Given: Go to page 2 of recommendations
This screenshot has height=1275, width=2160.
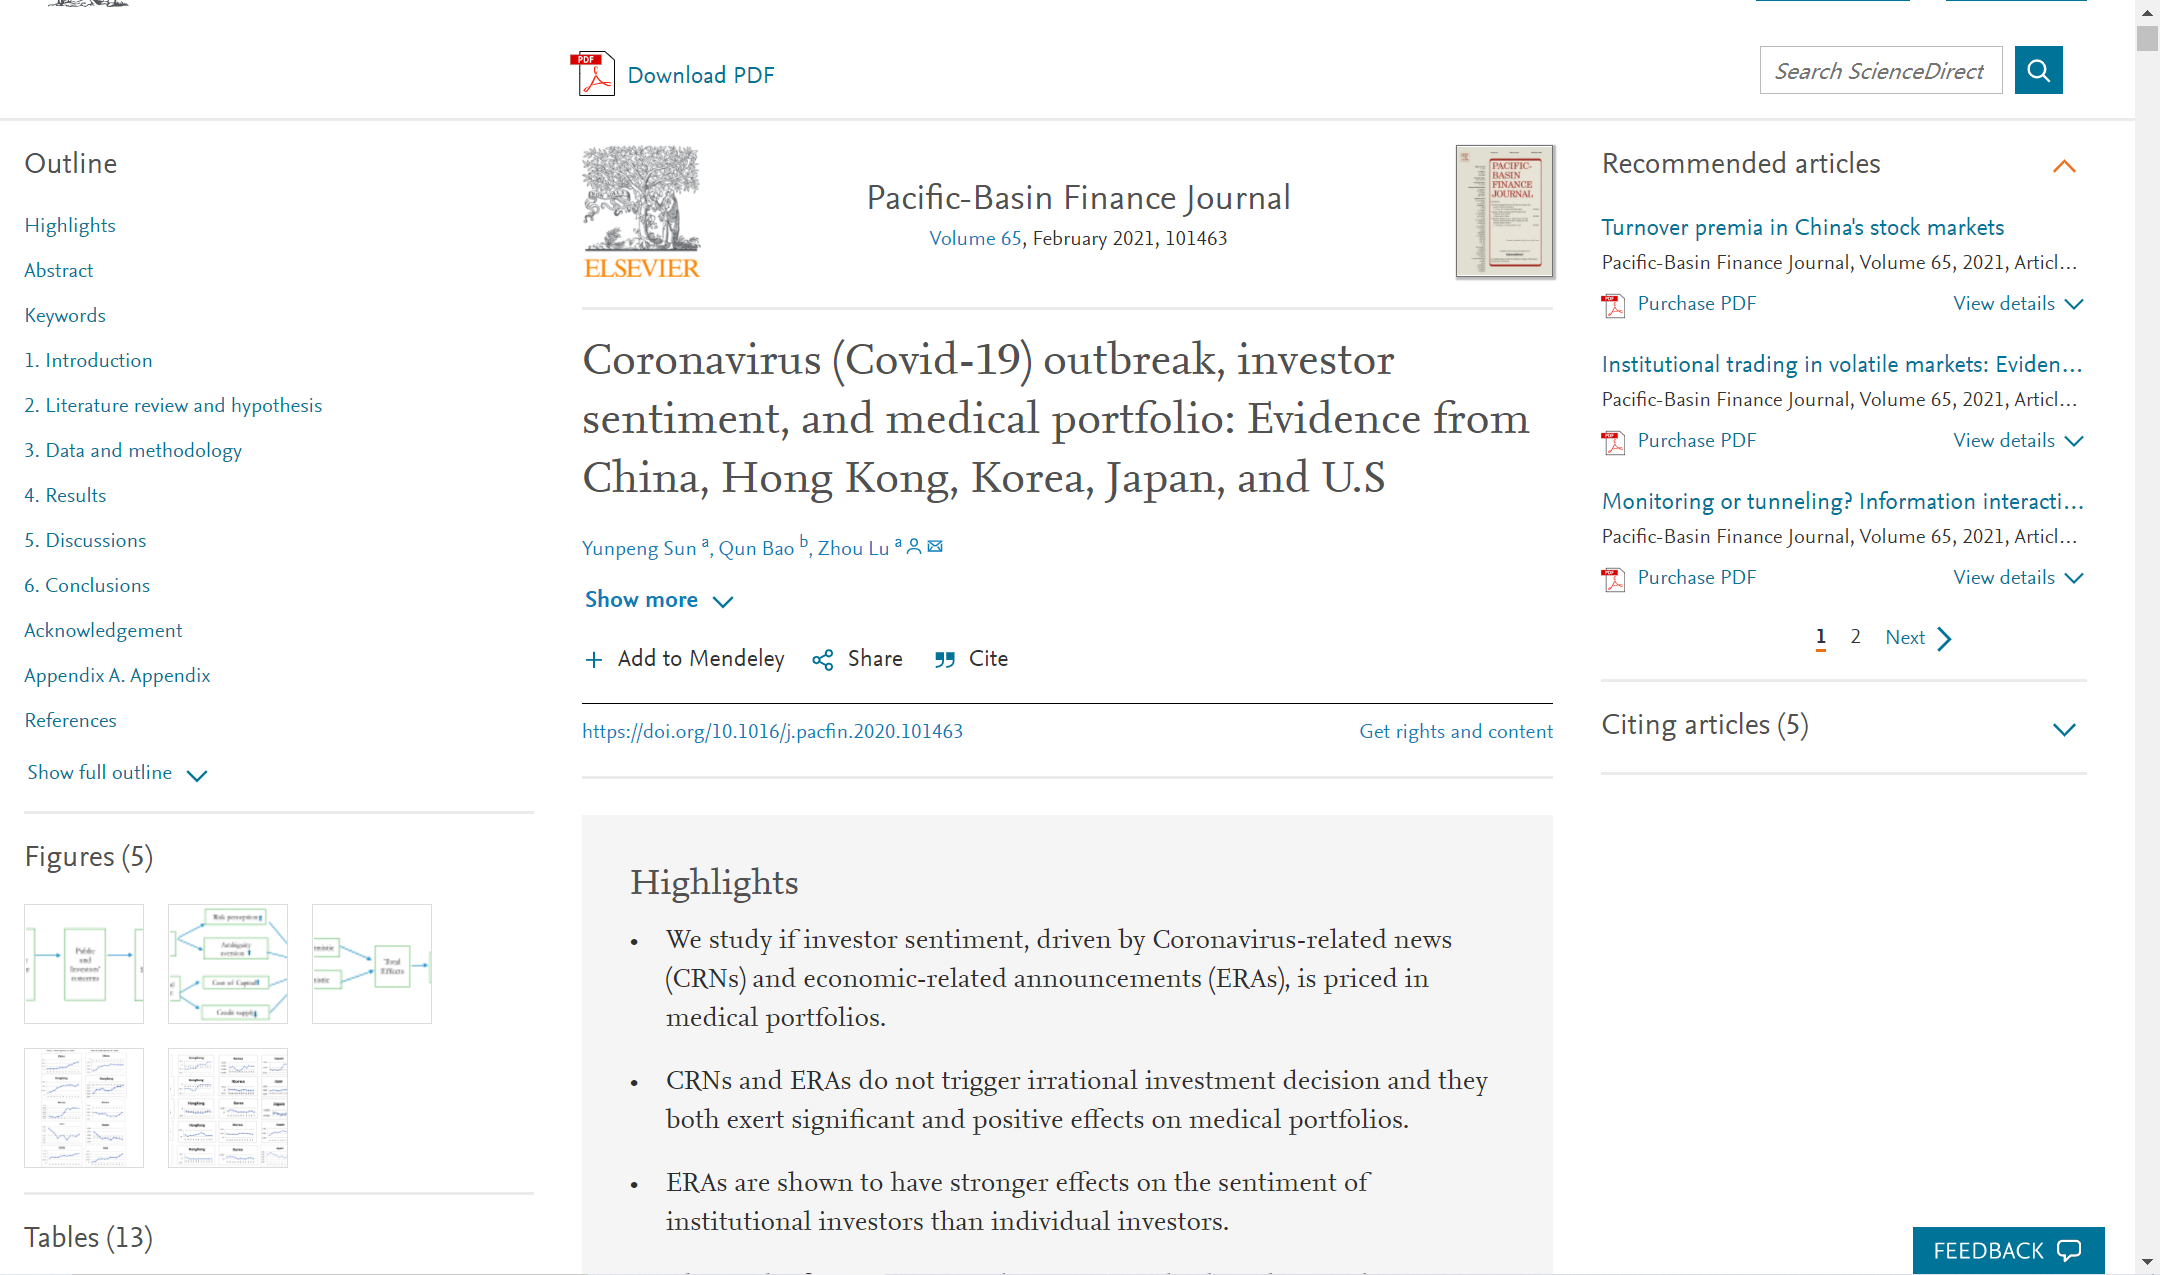Looking at the screenshot, I should click(x=1855, y=637).
